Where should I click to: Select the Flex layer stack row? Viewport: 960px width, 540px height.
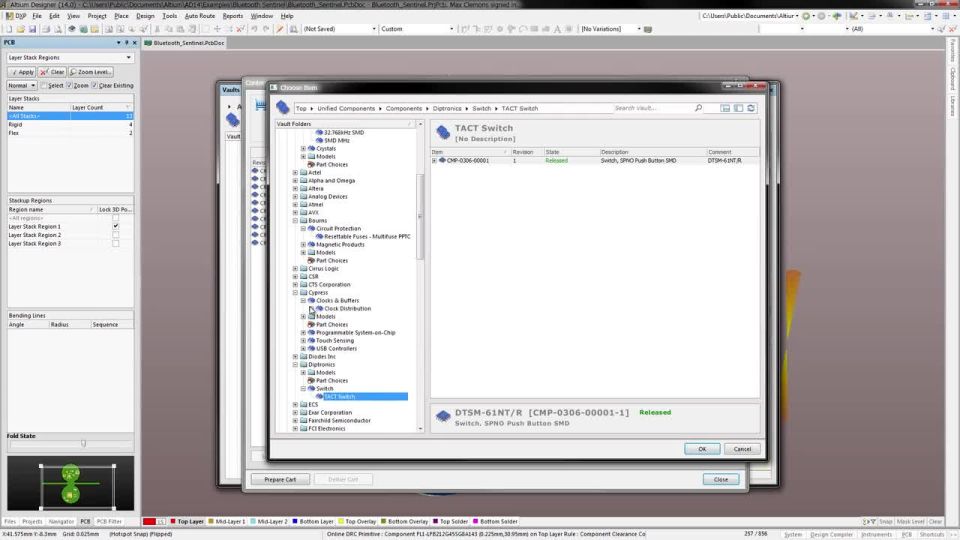coord(70,133)
